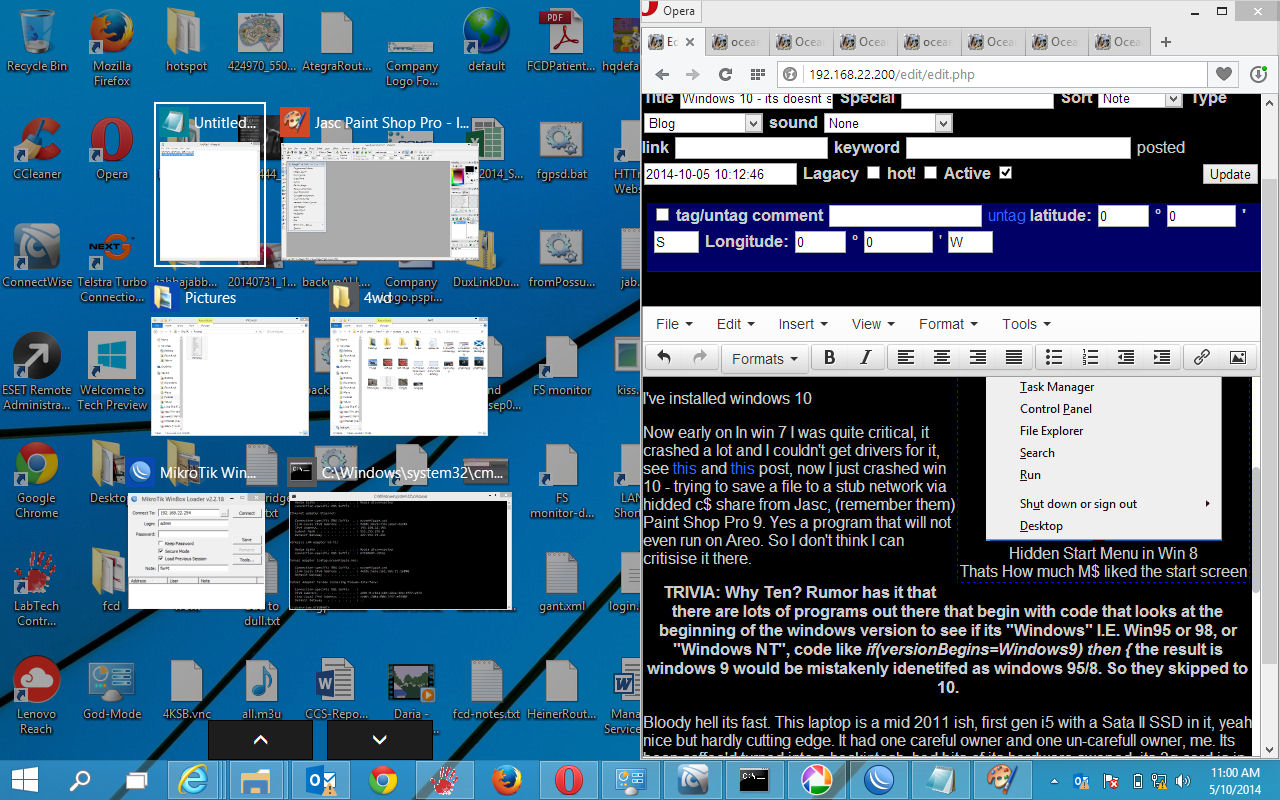Click the untag link

pos(1006,215)
